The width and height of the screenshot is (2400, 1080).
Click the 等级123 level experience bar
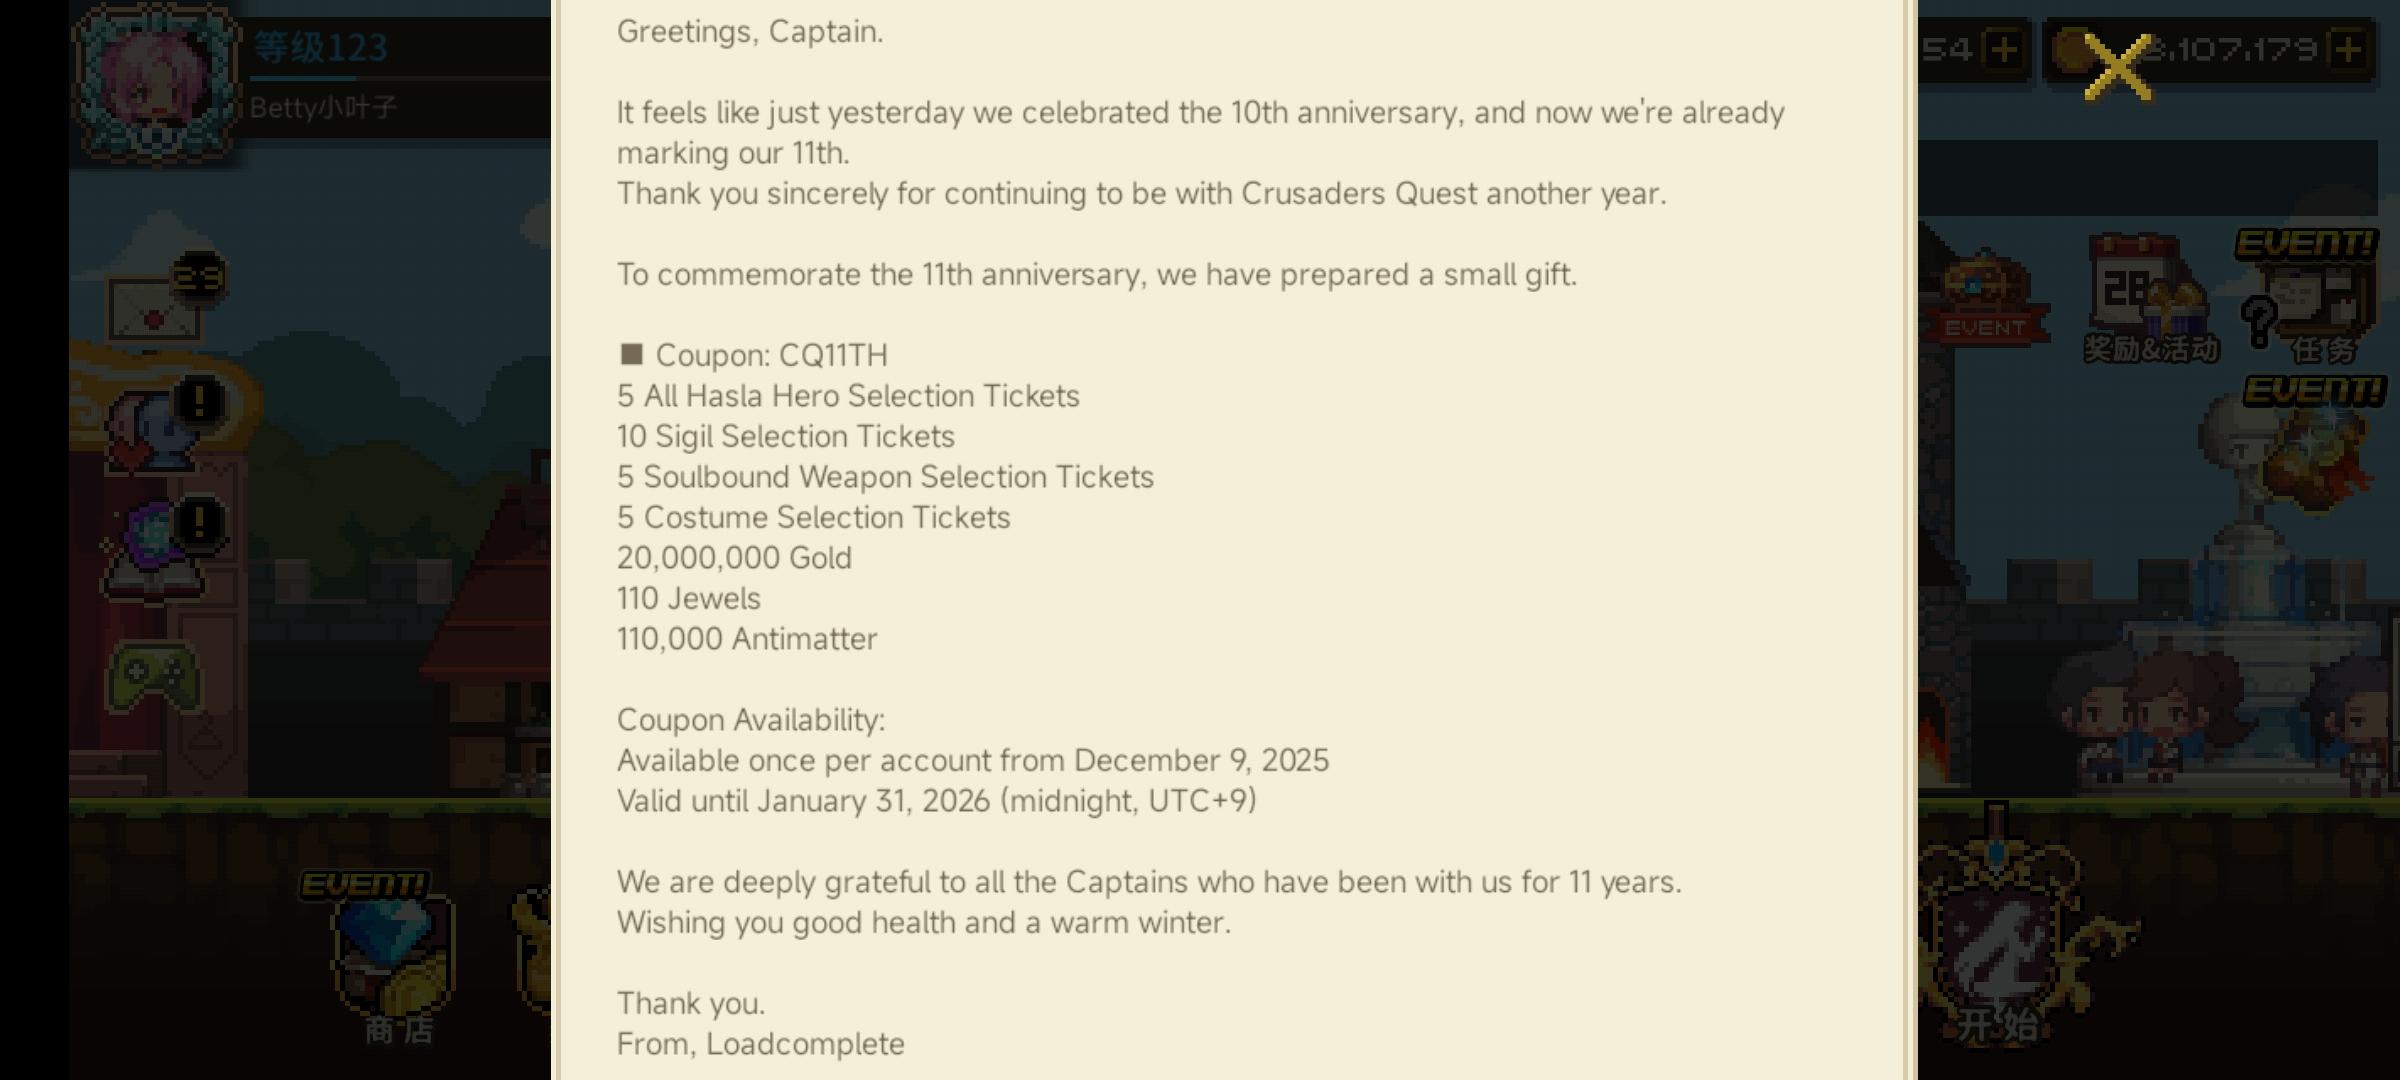[x=320, y=50]
